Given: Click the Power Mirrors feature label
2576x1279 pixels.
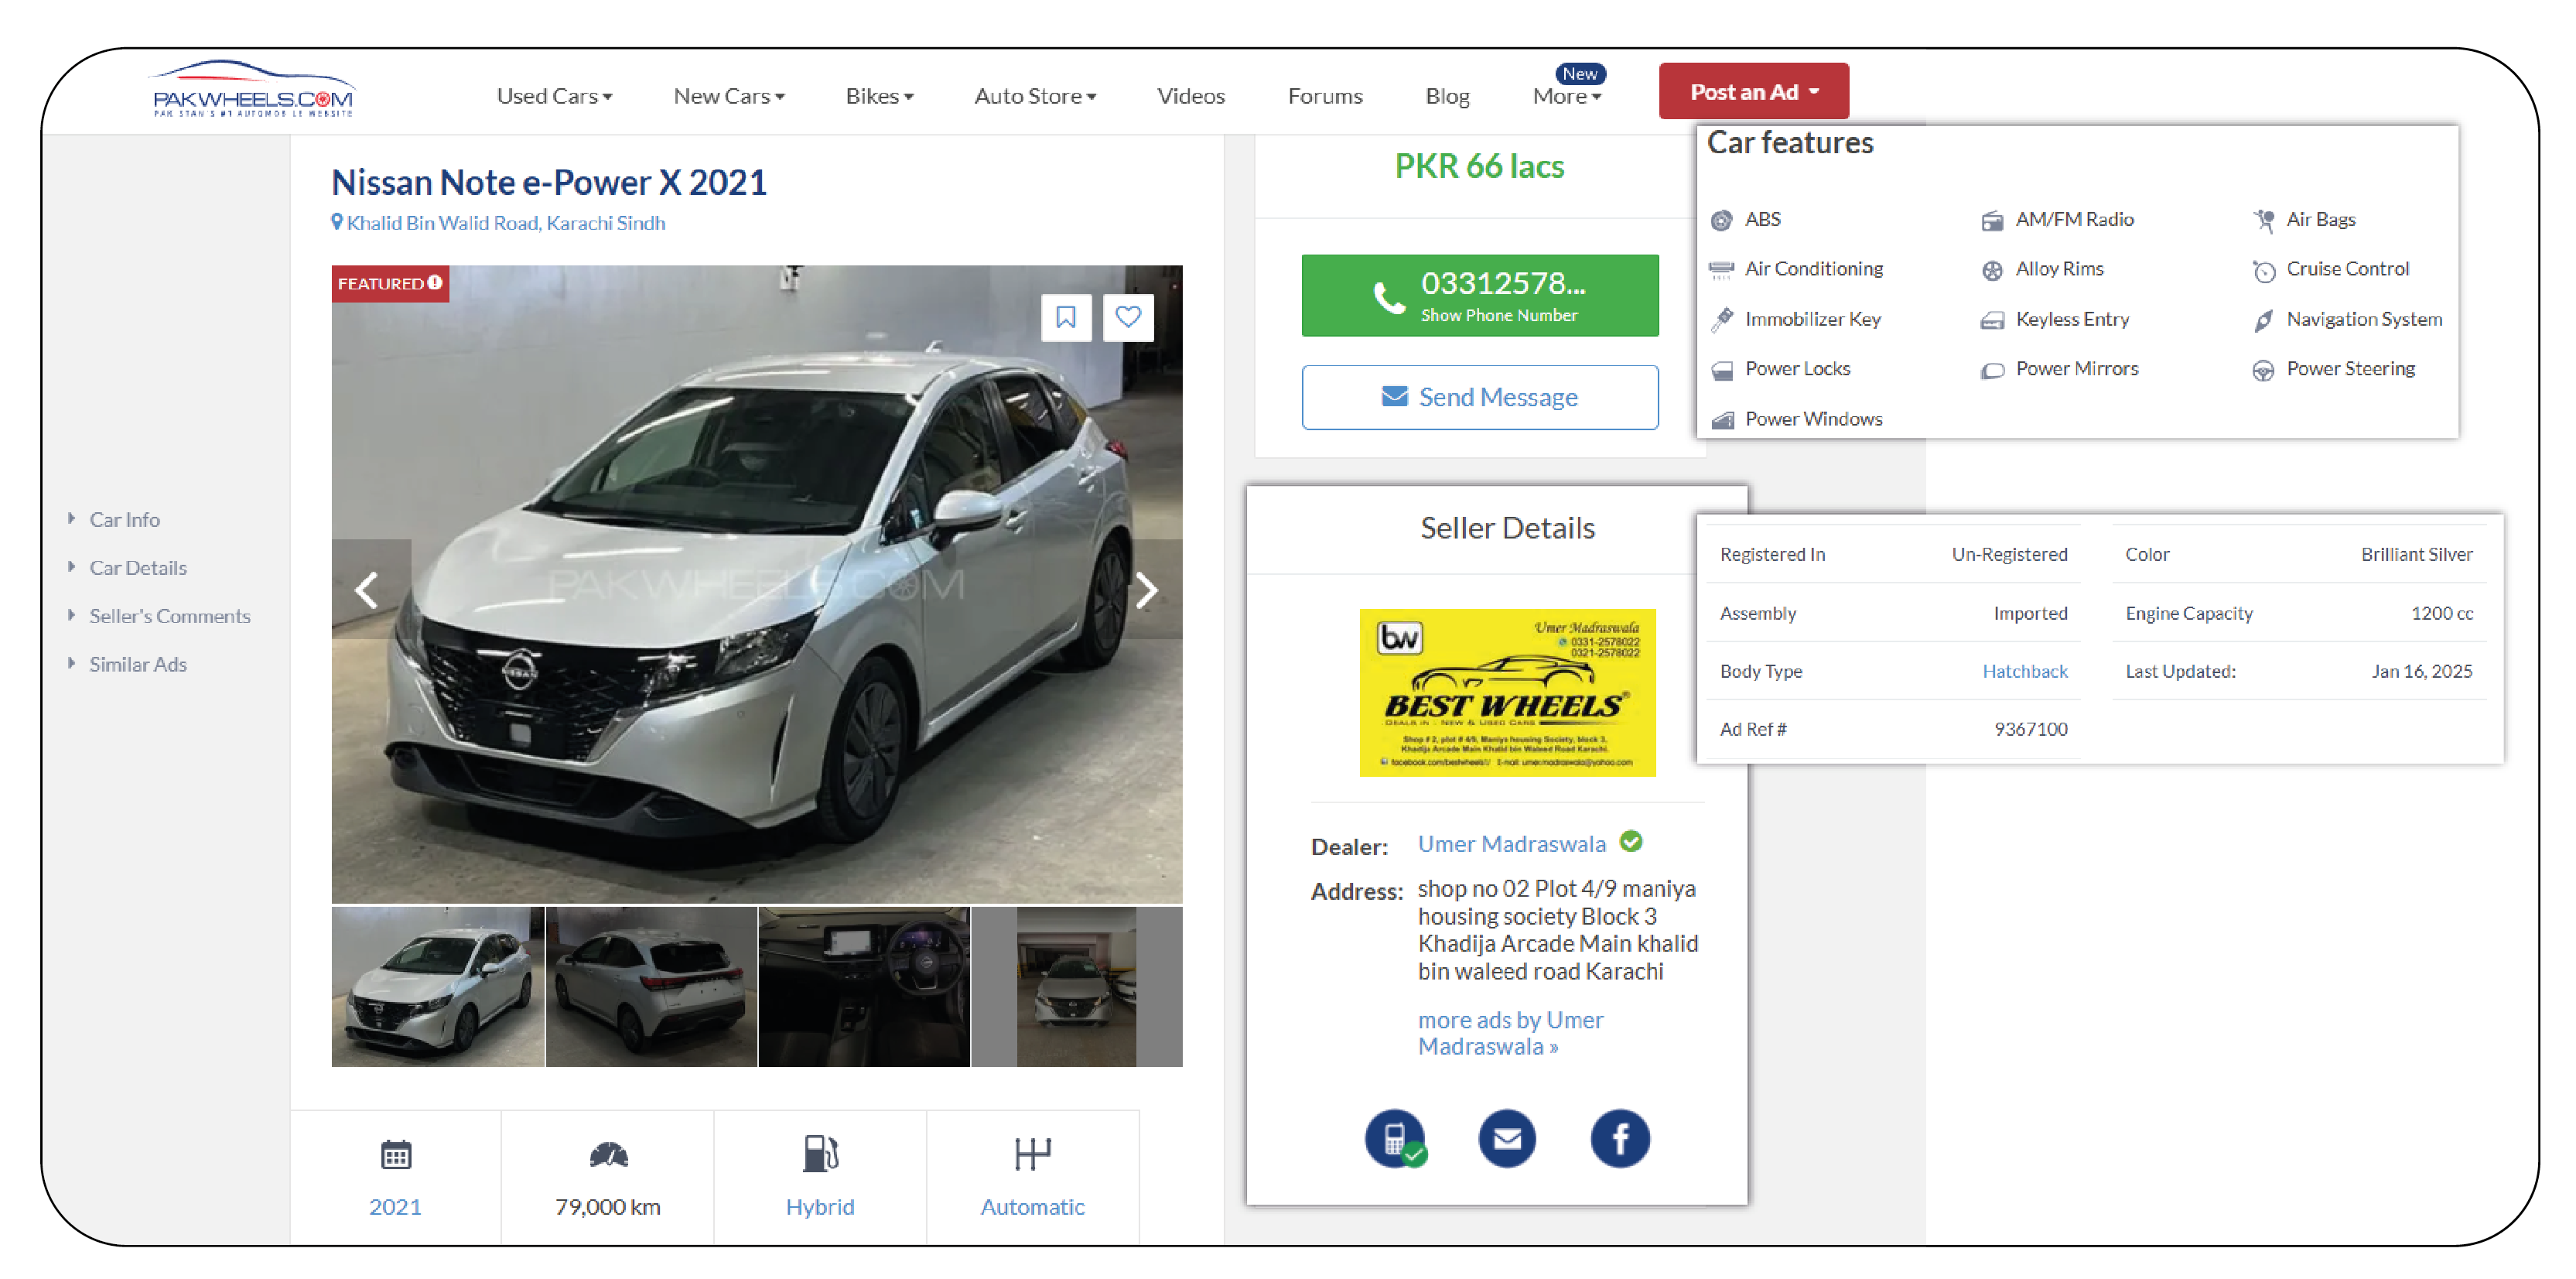Looking at the screenshot, I should (x=2076, y=368).
